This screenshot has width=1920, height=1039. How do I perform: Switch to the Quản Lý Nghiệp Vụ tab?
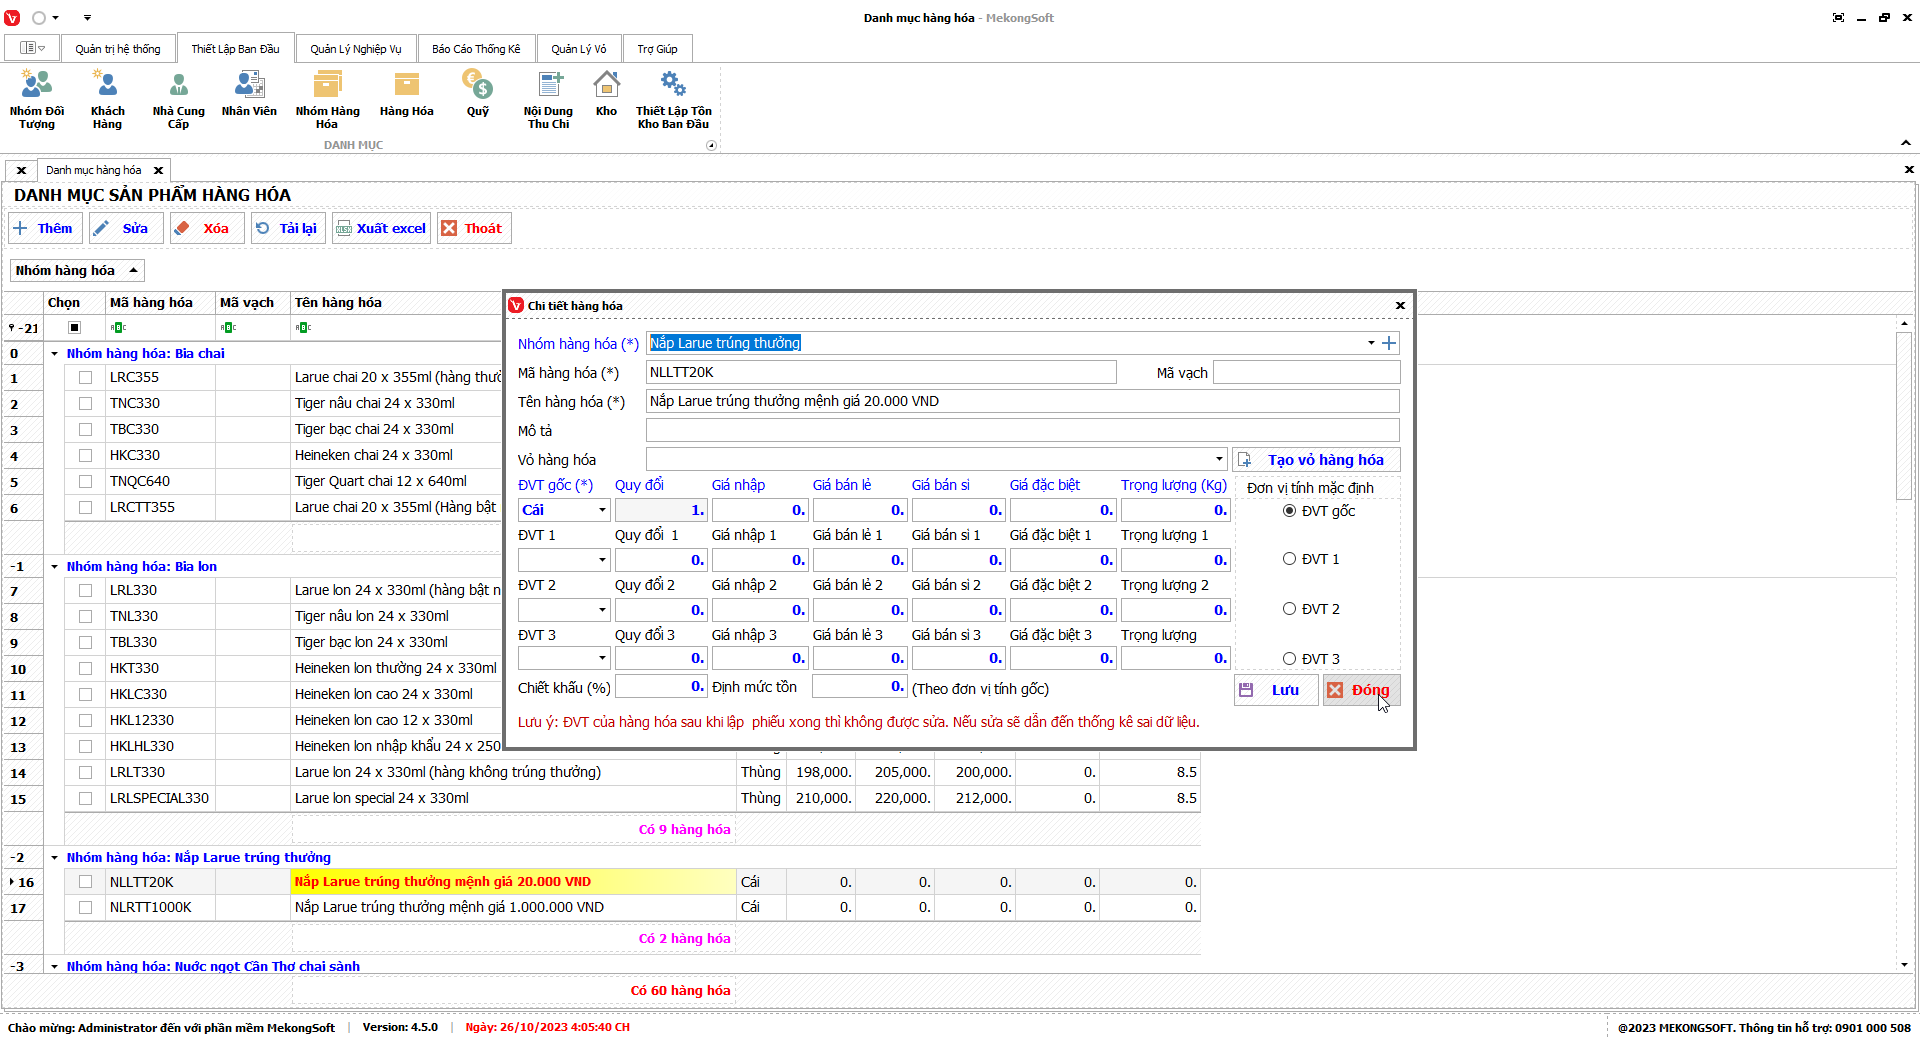click(x=355, y=49)
